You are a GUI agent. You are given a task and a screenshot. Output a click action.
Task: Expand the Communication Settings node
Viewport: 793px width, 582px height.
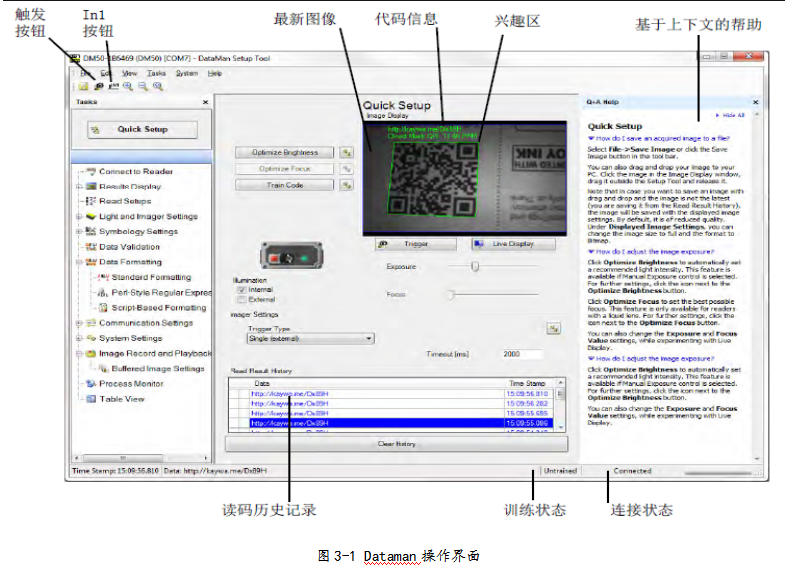[79, 323]
